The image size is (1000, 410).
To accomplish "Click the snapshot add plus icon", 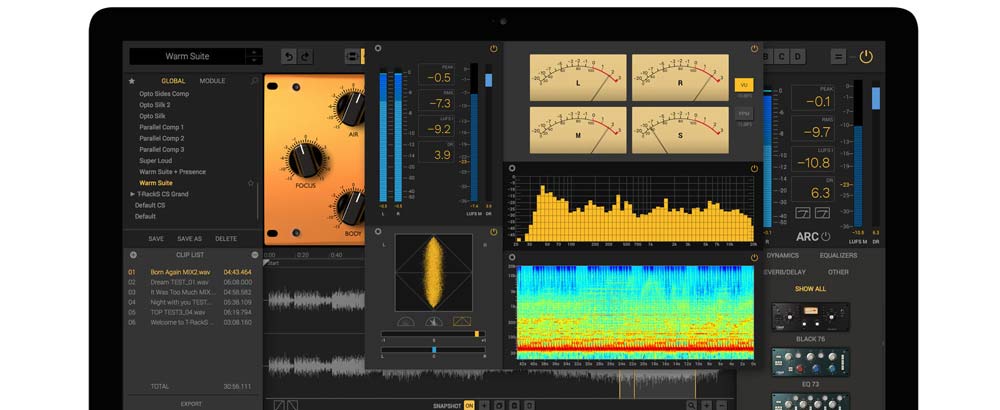I will coord(484,406).
